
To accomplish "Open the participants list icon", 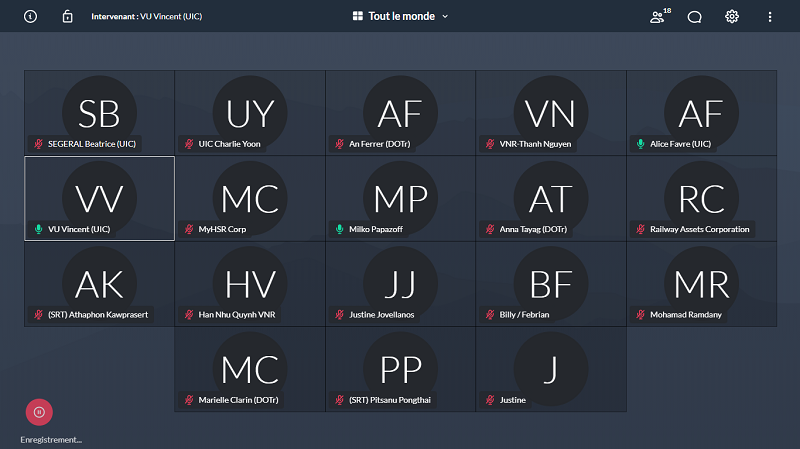I will point(657,16).
